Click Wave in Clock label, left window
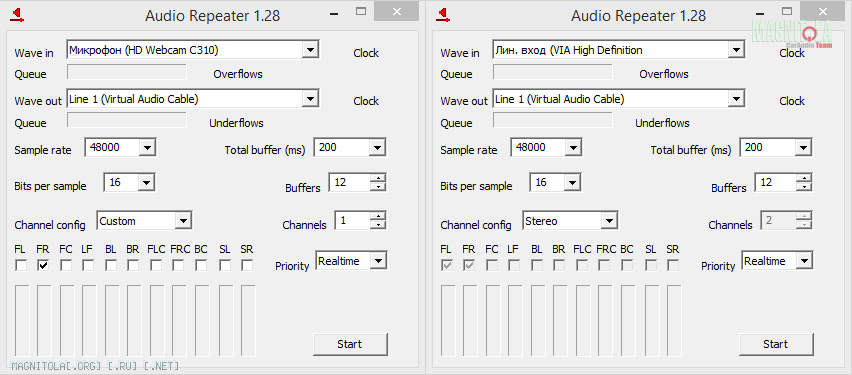The height and width of the screenshot is (375, 852). click(x=366, y=53)
